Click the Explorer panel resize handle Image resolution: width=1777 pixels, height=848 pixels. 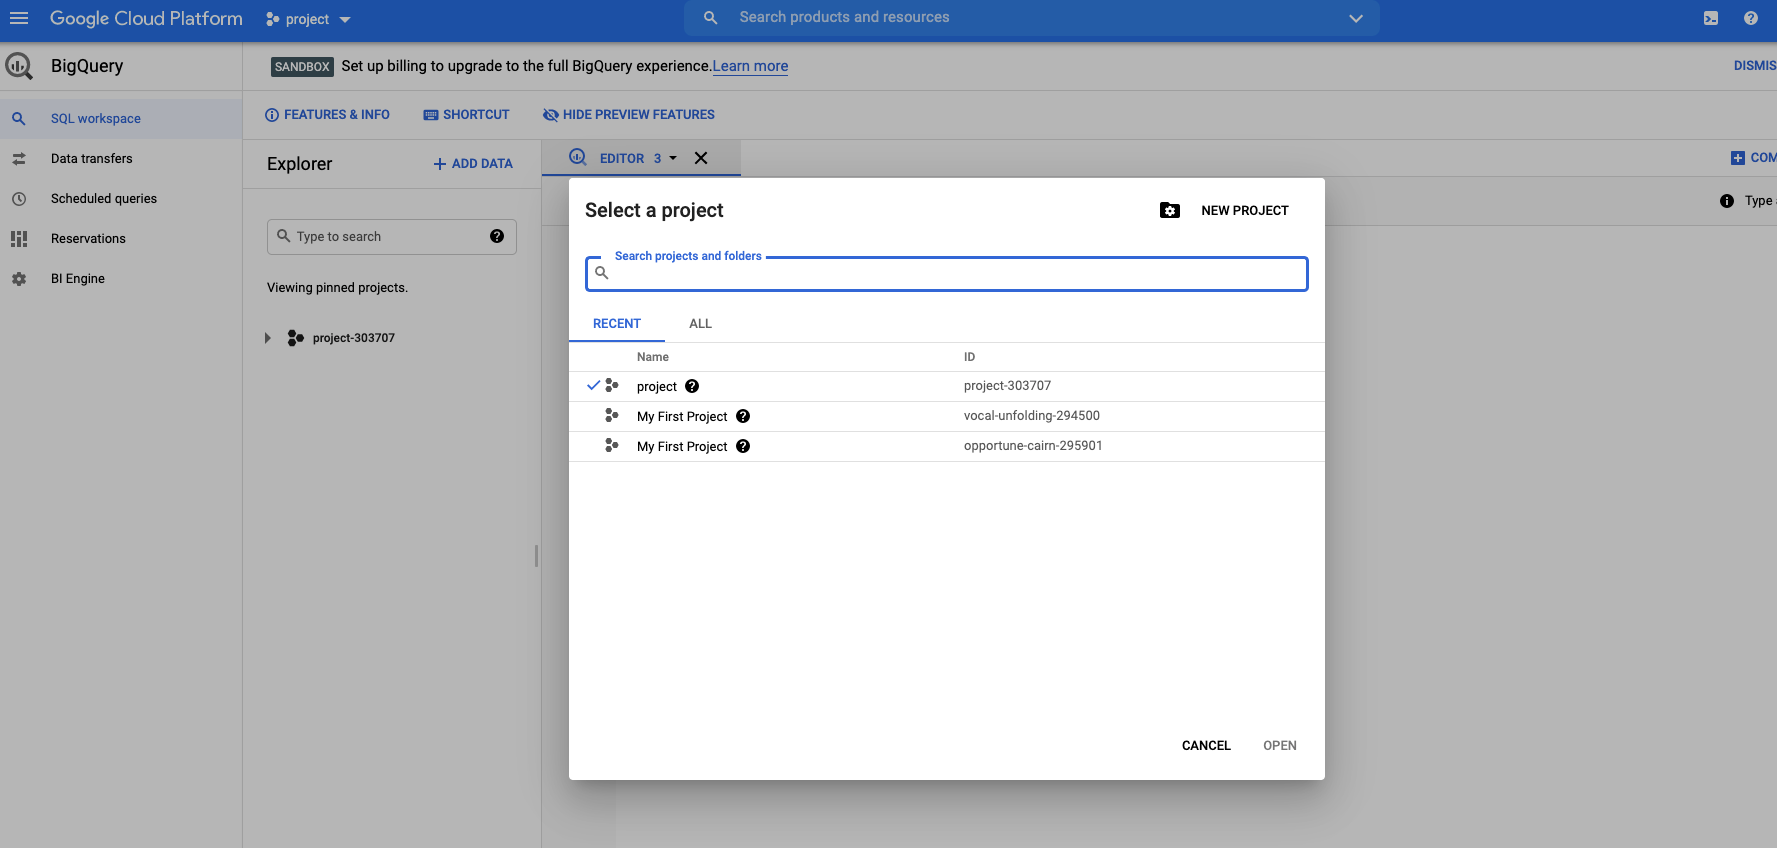pos(537,556)
